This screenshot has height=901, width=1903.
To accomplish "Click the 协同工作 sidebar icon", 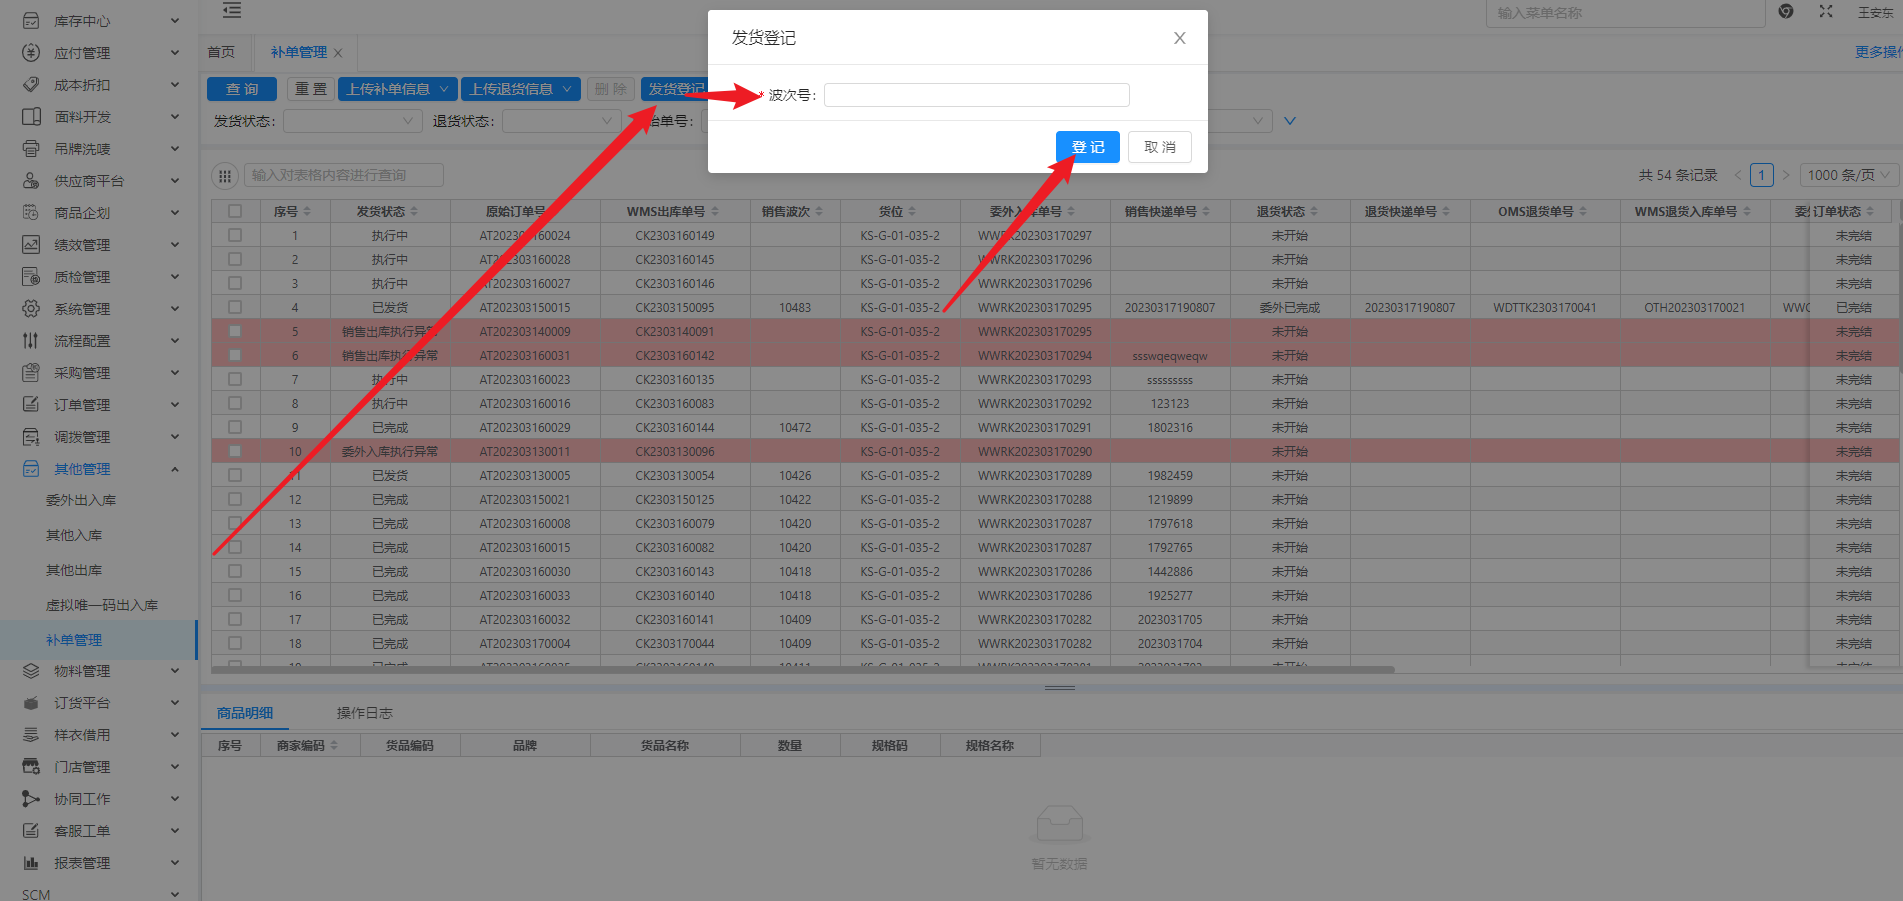I will click(31, 799).
